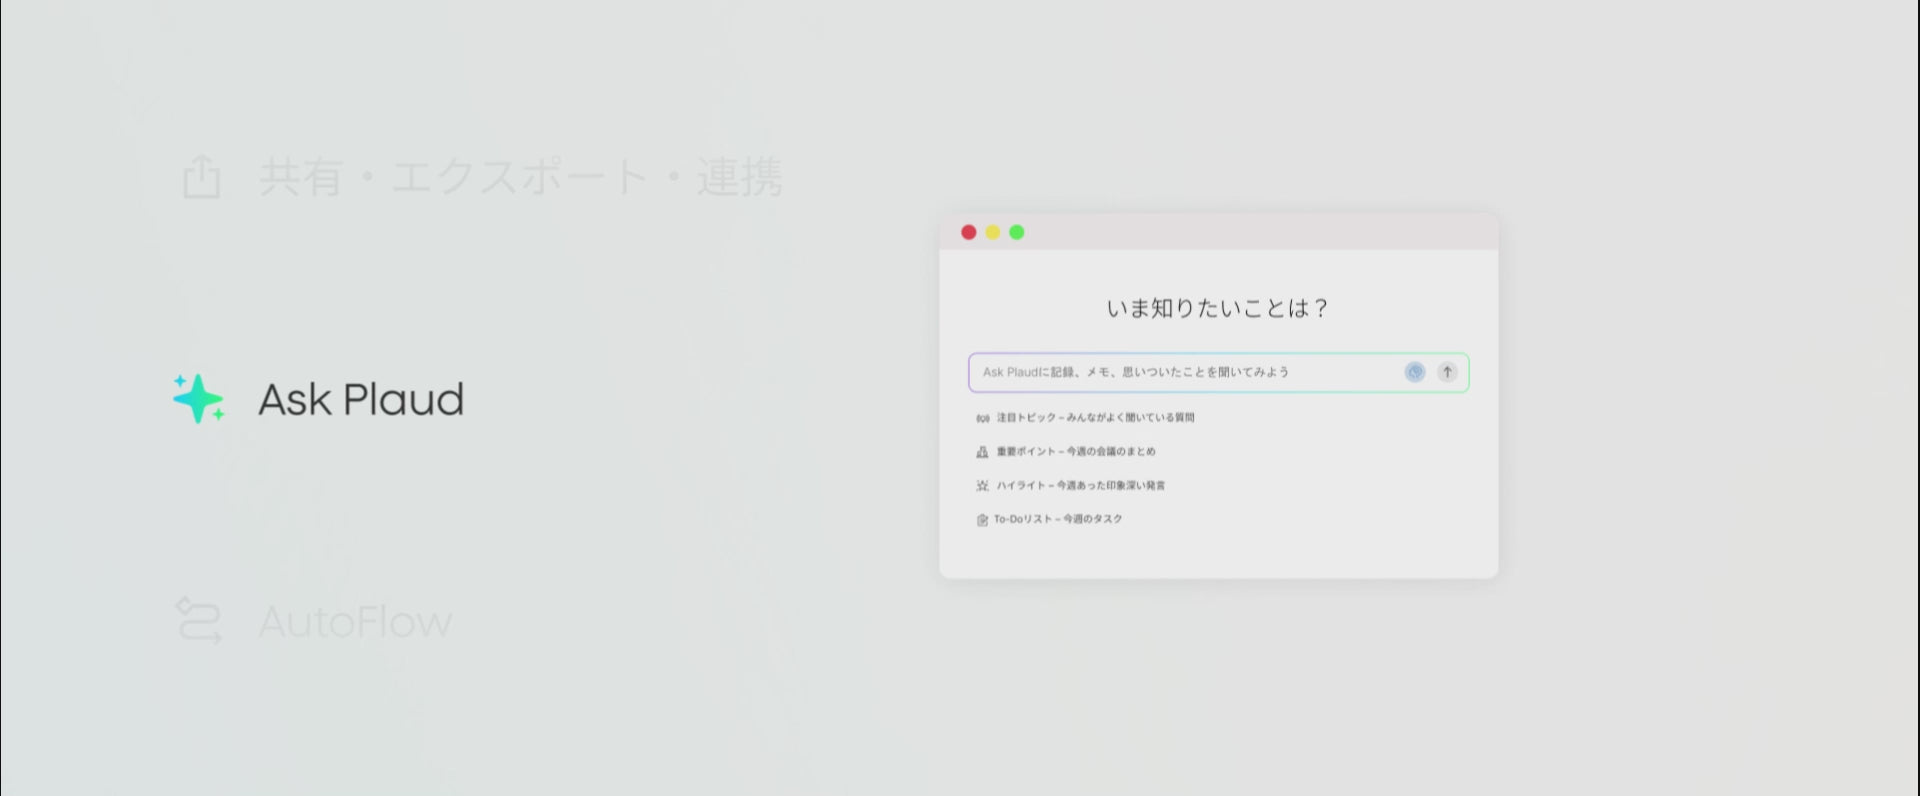Focus the Ask Plaud question input field
The width and height of the screenshot is (1920, 796).
pos(1180,372)
